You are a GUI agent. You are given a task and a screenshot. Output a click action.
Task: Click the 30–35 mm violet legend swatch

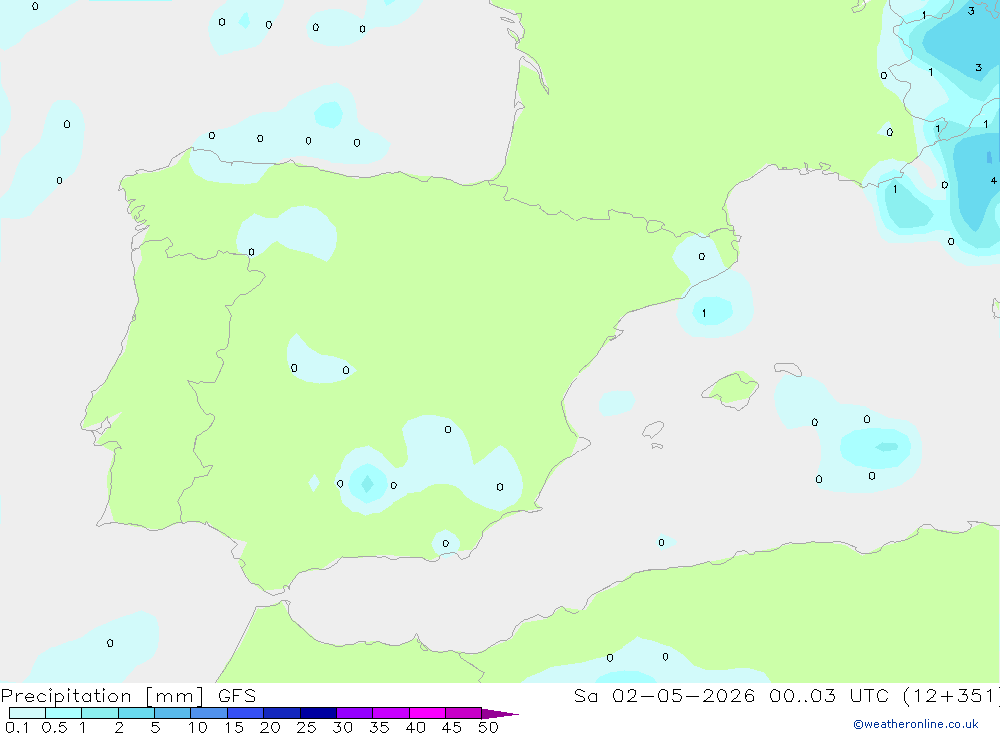[x=355, y=713]
